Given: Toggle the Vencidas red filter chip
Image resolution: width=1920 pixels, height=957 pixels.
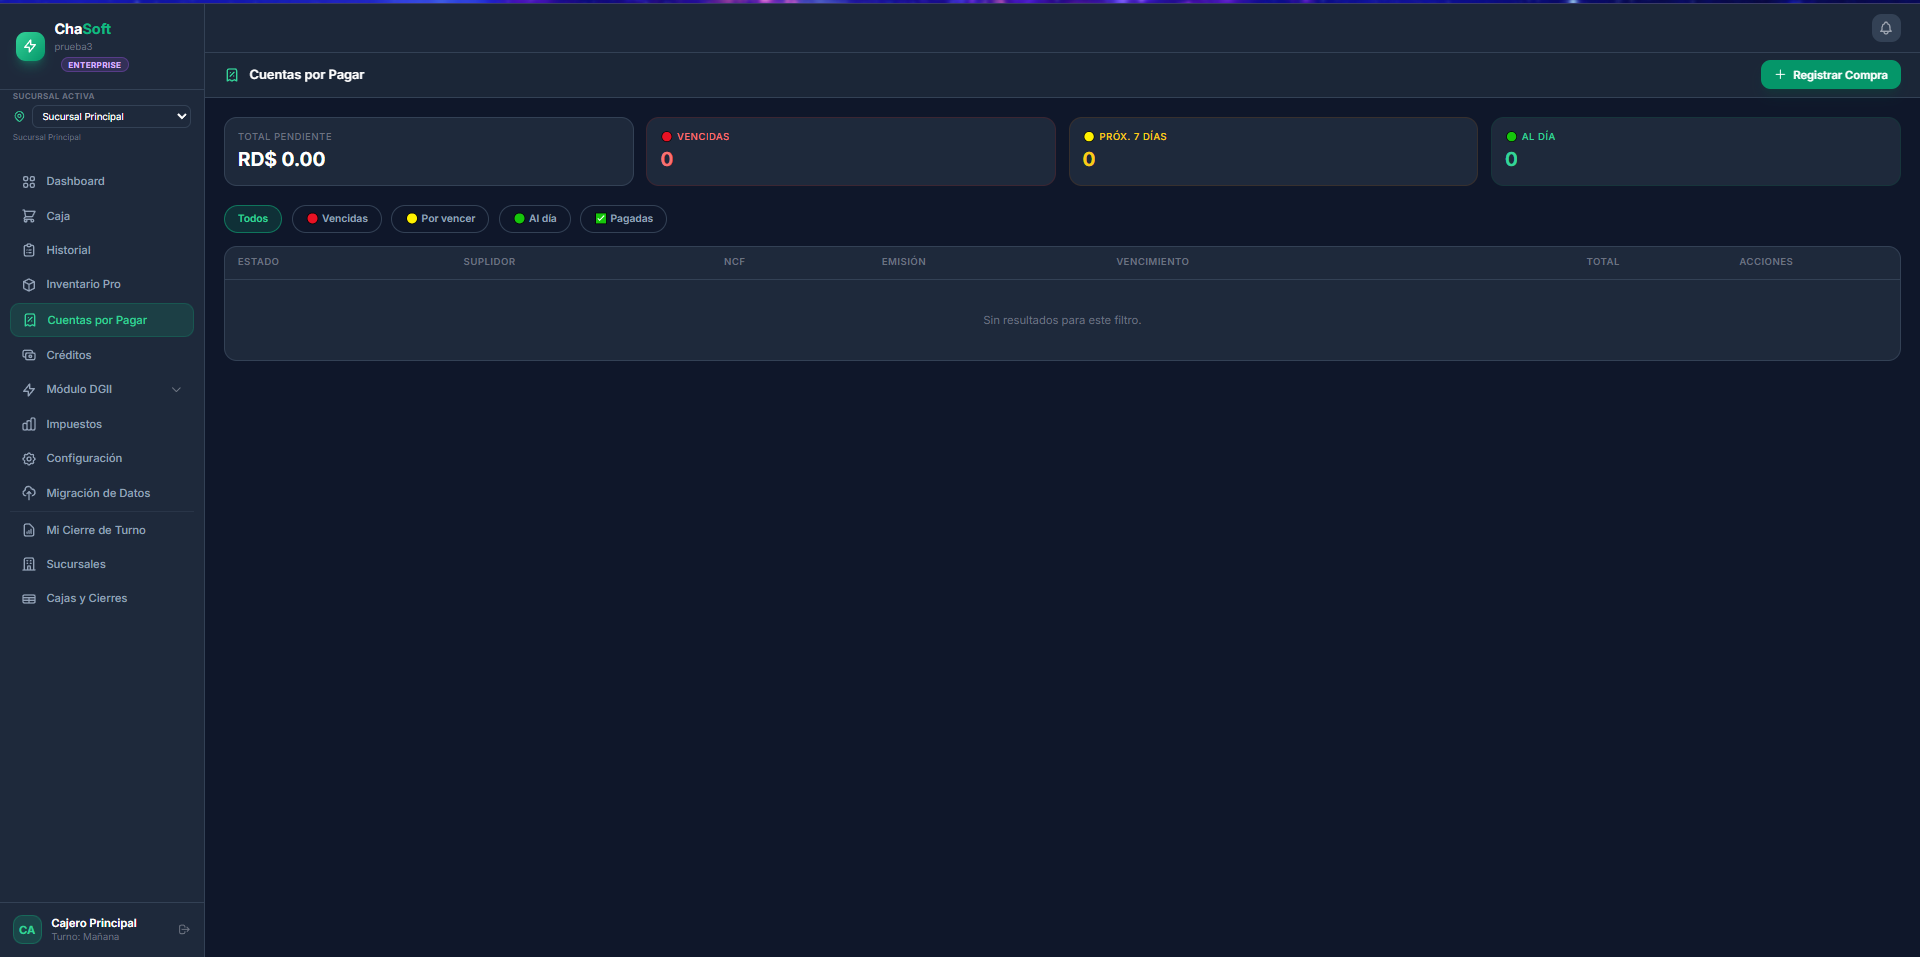Looking at the screenshot, I should tap(337, 219).
